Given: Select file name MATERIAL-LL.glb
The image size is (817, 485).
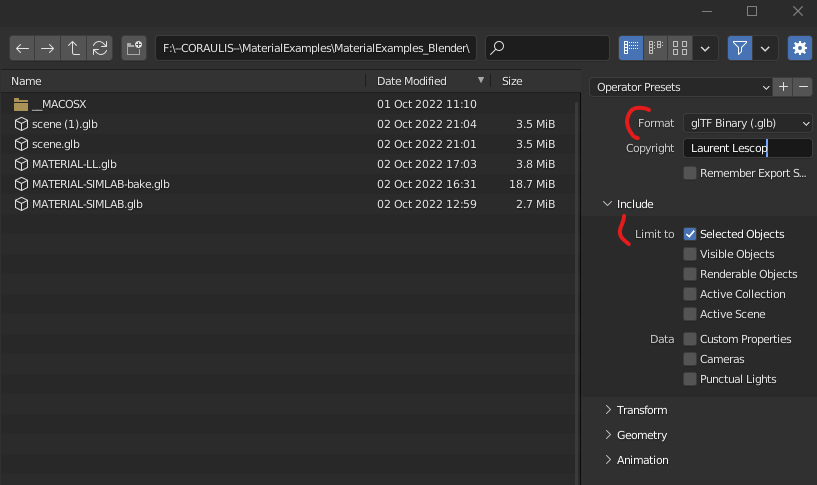Looking at the screenshot, I should pyautogui.click(x=74, y=164).
